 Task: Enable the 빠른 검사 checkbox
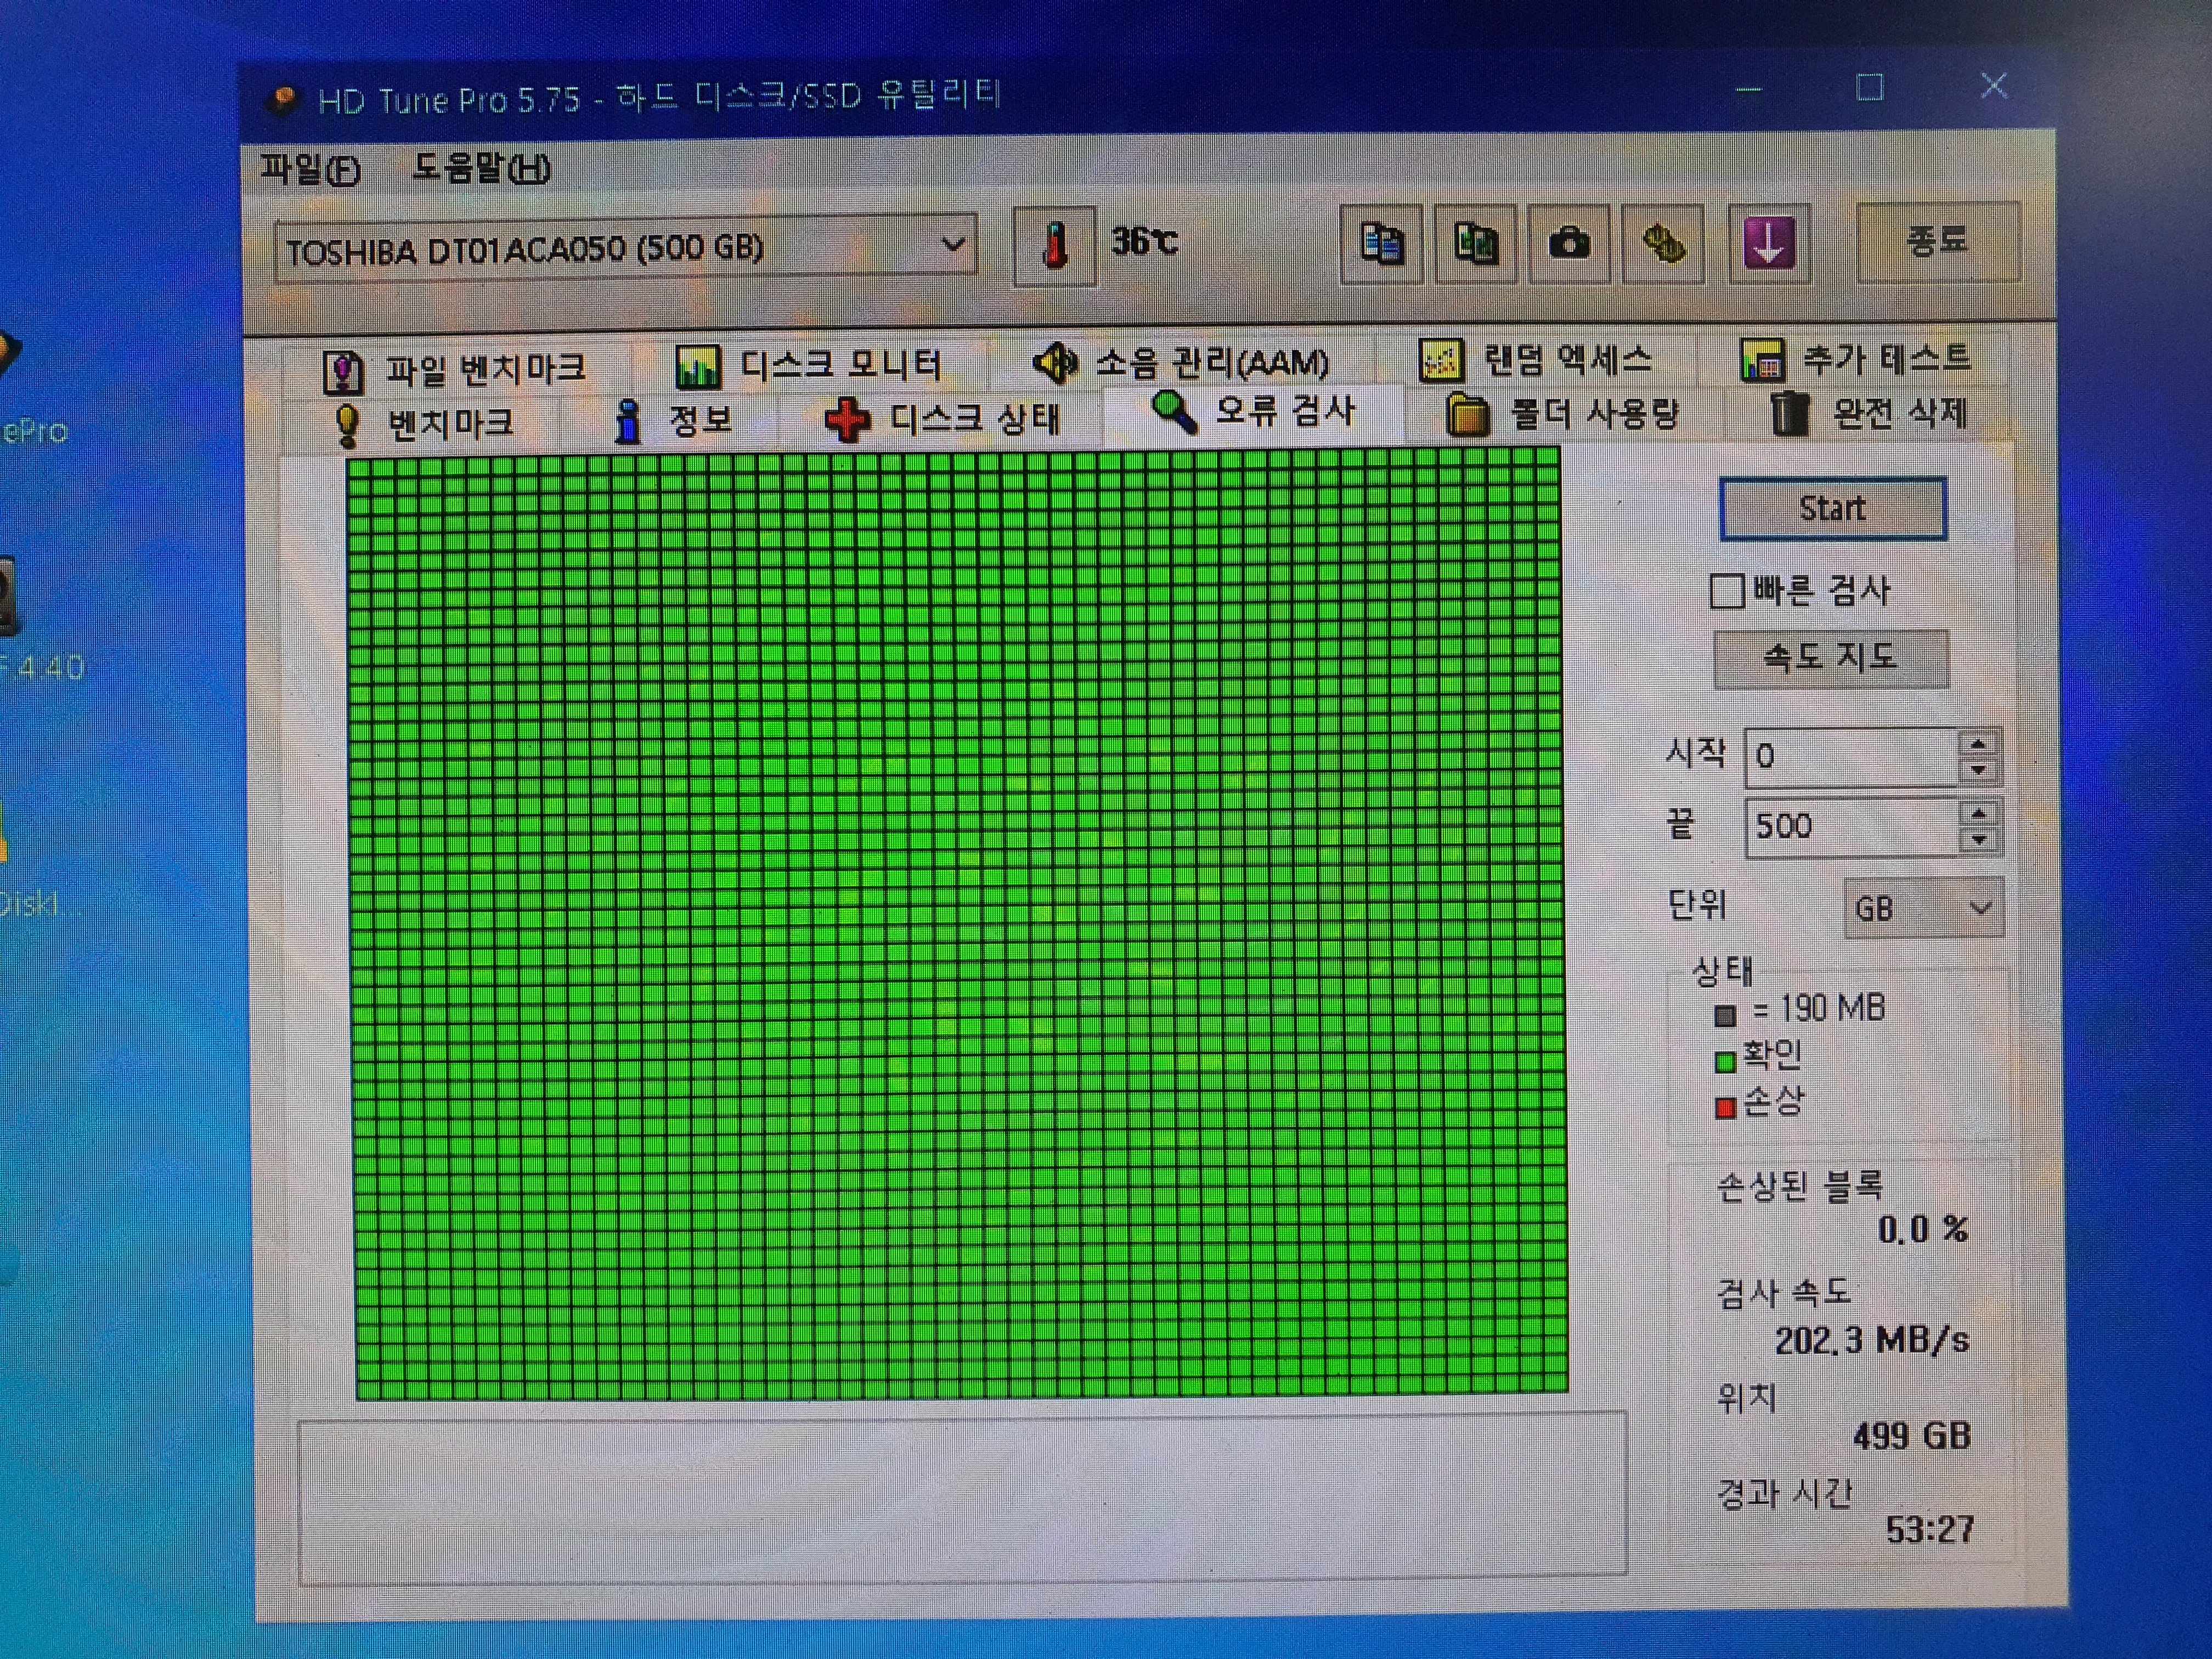1727,591
